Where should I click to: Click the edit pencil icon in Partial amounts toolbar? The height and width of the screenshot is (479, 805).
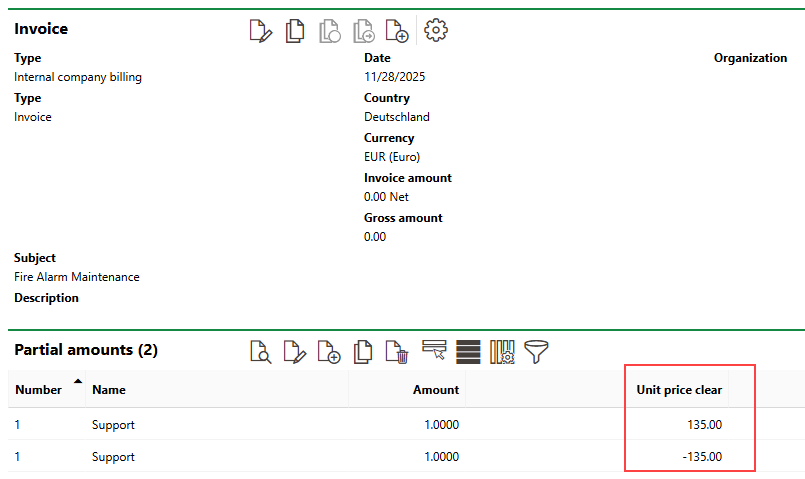(295, 352)
